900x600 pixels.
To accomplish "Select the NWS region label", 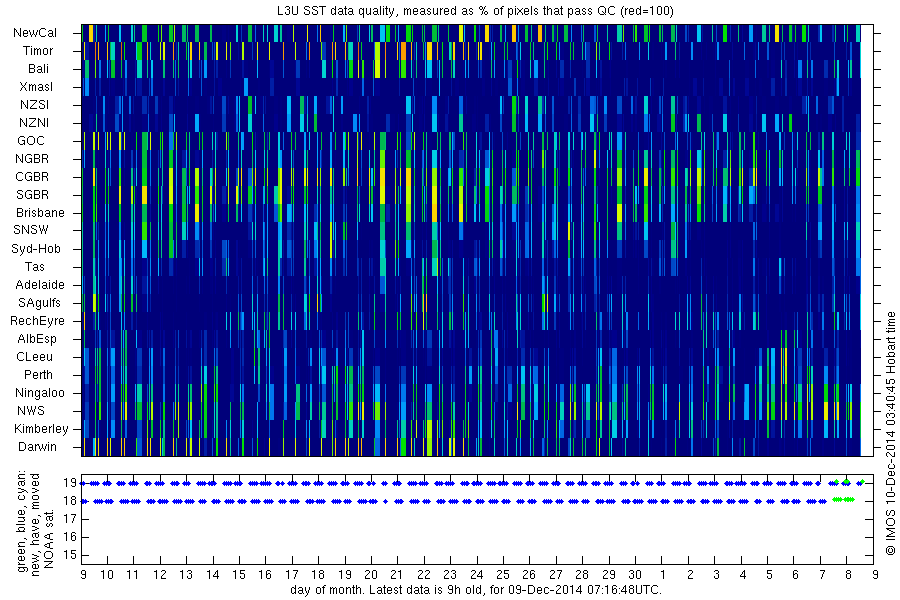I will [x=30, y=411].
